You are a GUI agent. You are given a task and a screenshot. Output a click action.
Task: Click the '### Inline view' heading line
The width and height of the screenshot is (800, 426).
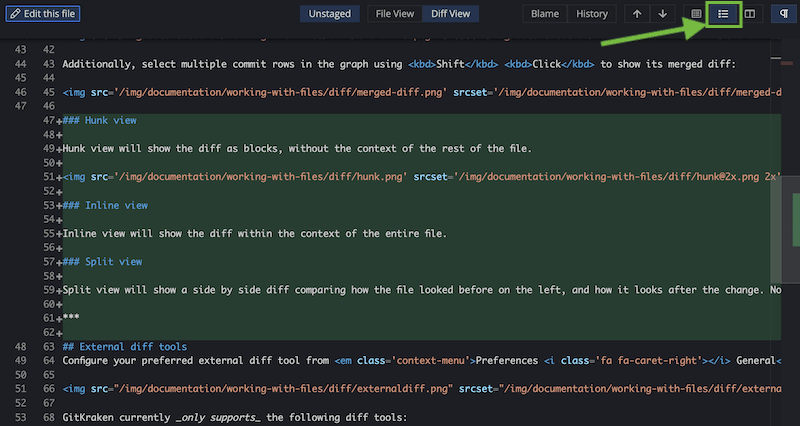tap(107, 205)
